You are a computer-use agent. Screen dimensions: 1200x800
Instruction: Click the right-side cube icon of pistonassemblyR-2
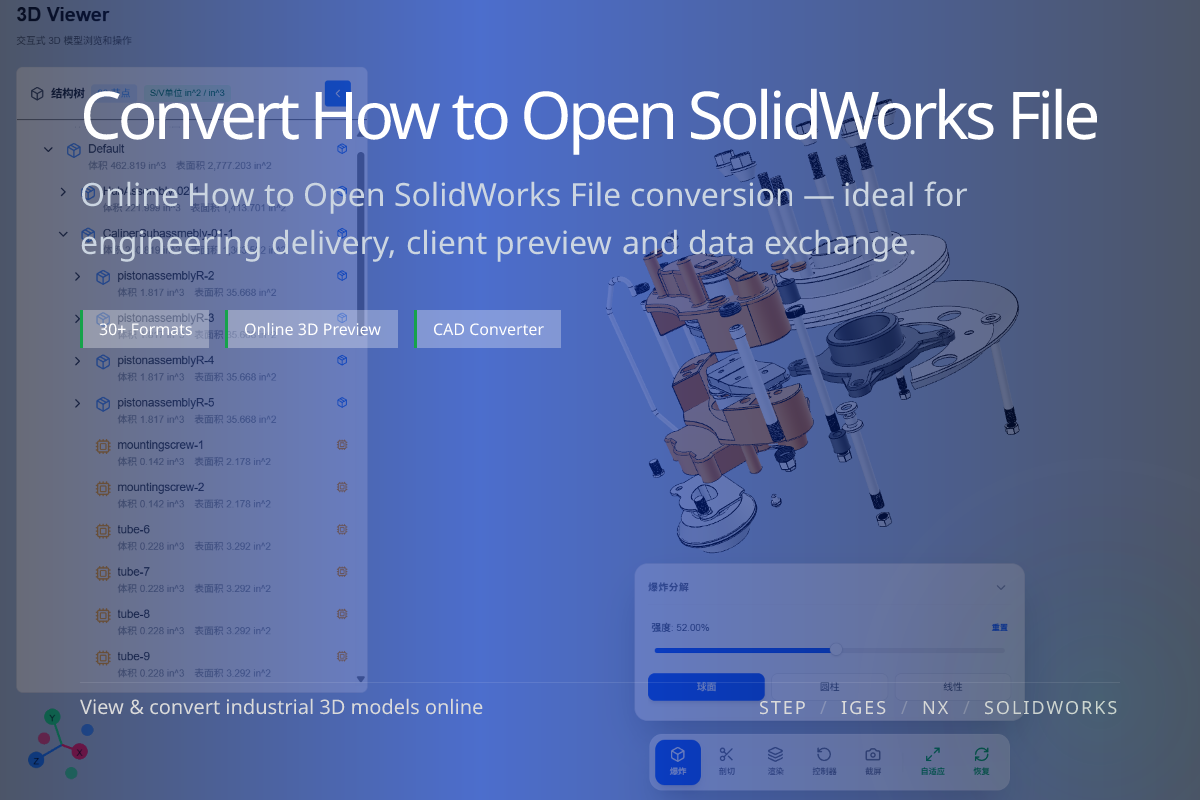pos(342,276)
